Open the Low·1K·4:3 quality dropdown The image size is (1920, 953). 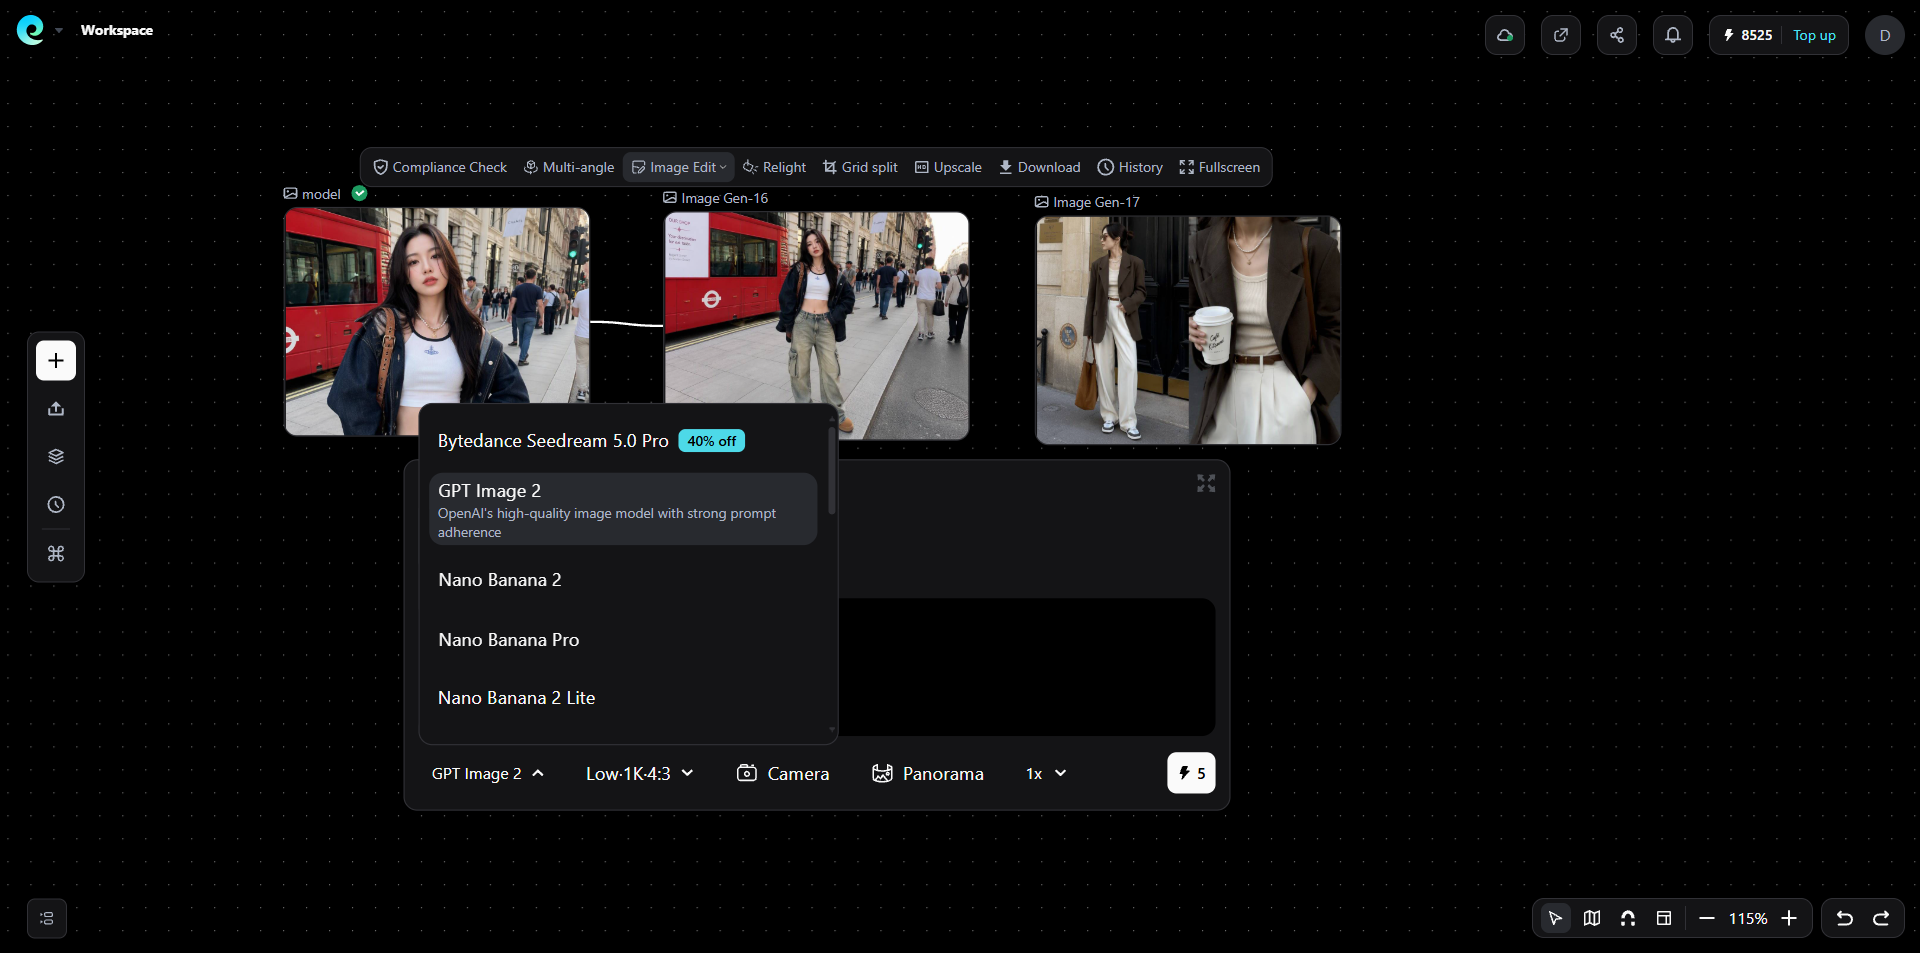click(x=640, y=773)
